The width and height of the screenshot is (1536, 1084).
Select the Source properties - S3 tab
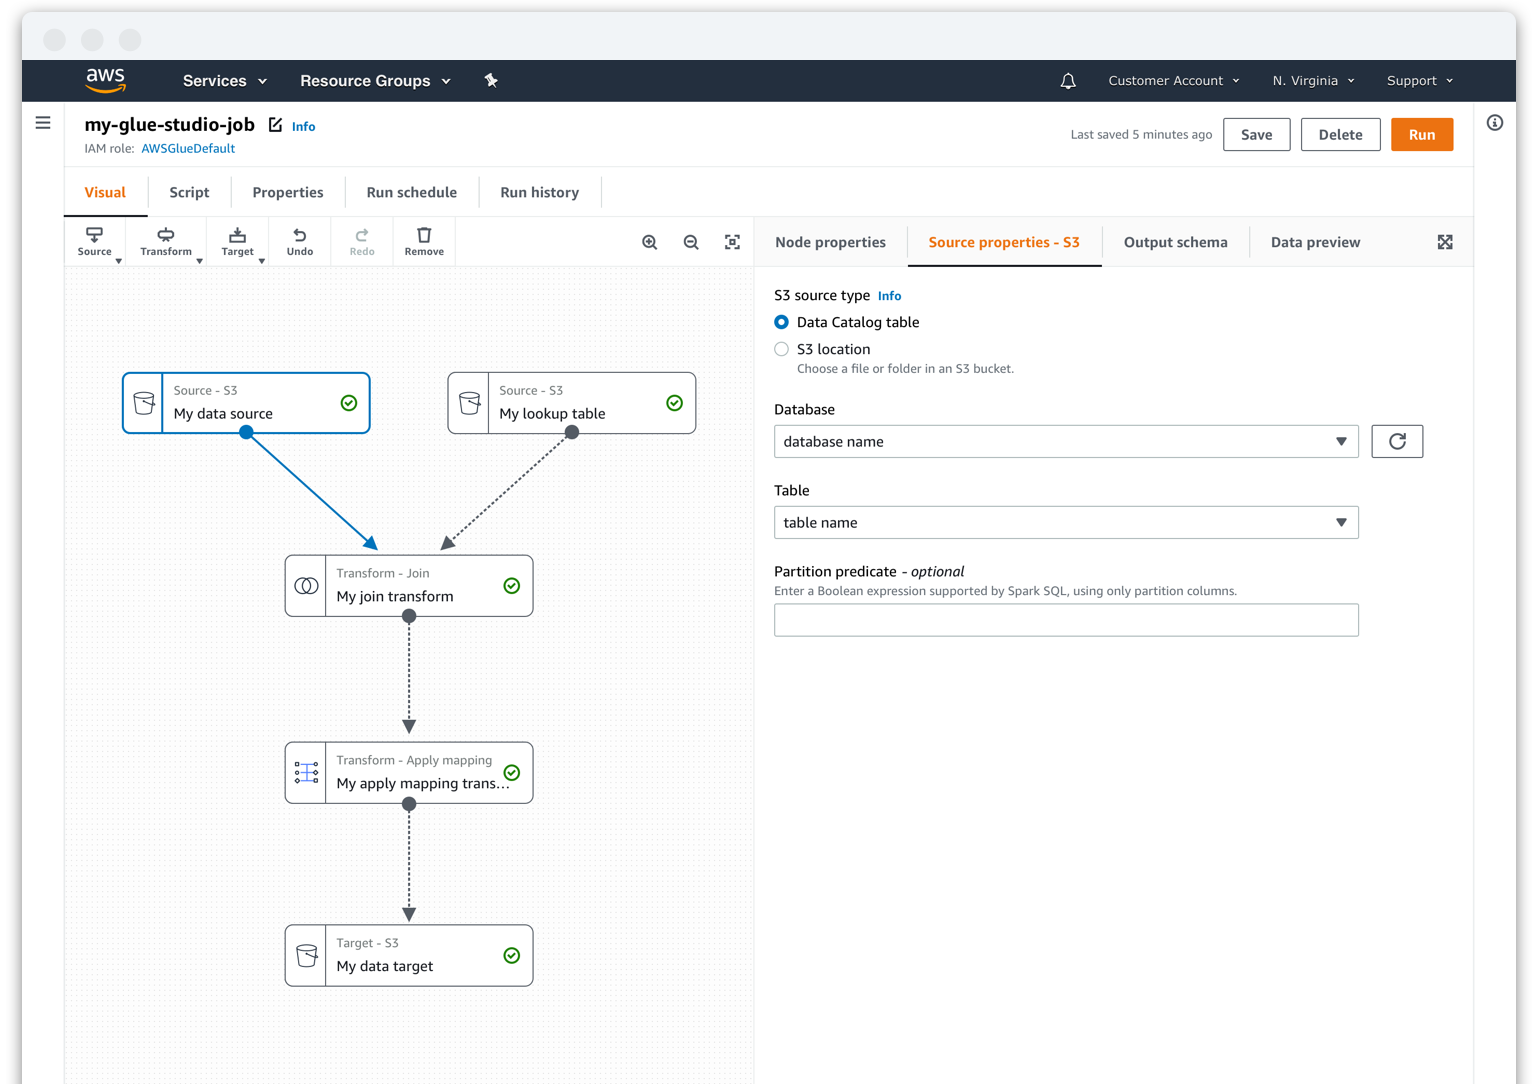pos(1004,242)
